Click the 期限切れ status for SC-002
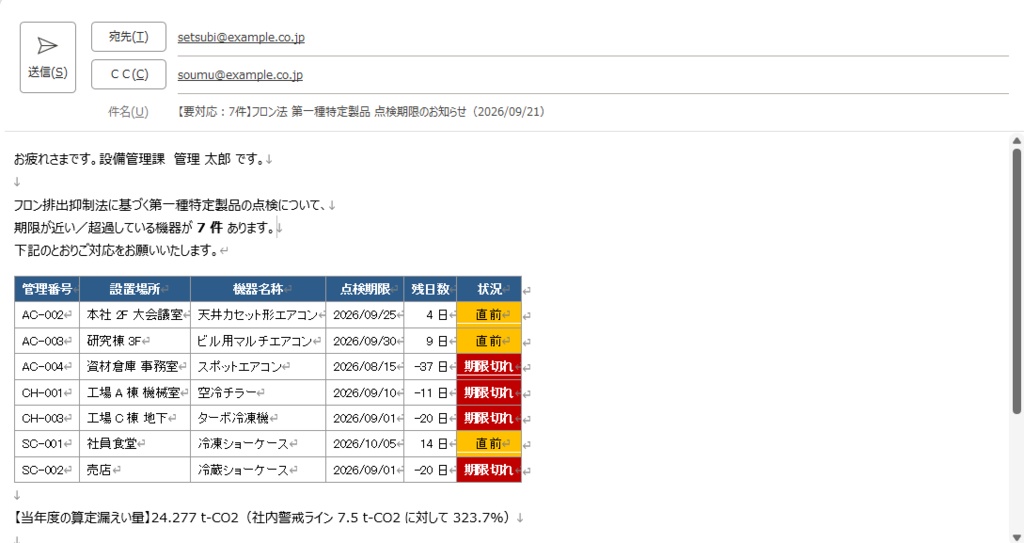 pos(489,470)
